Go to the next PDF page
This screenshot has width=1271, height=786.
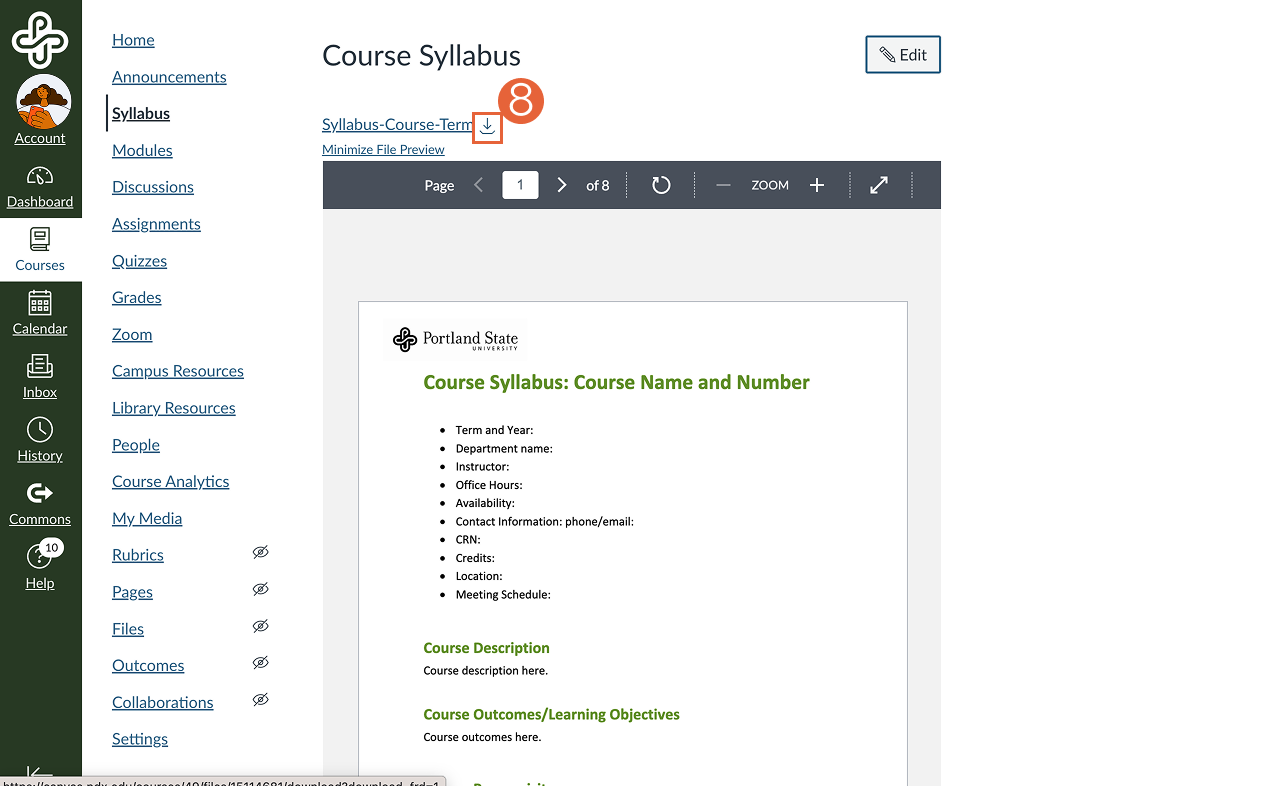pos(561,185)
